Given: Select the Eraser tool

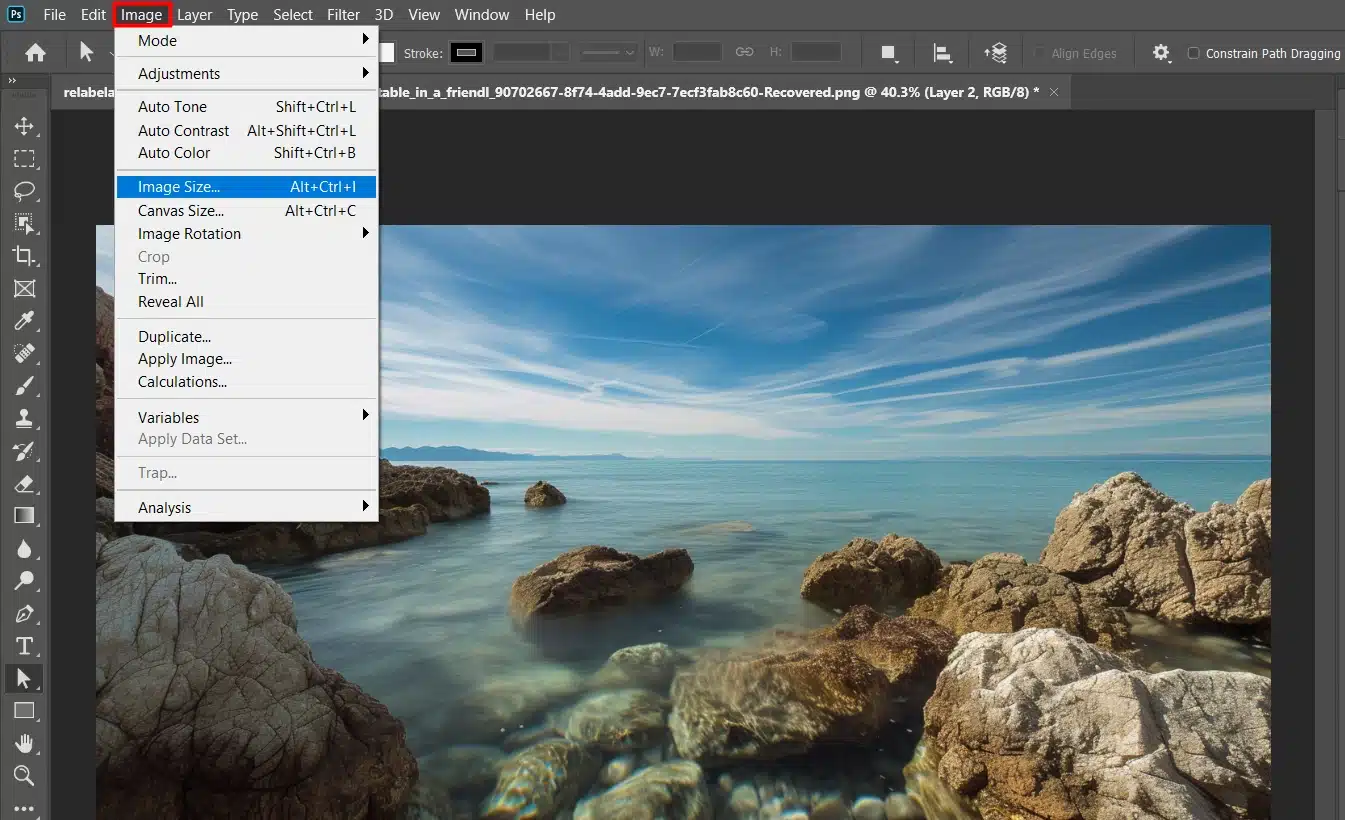Looking at the screenshot, I should click(24, 483).
